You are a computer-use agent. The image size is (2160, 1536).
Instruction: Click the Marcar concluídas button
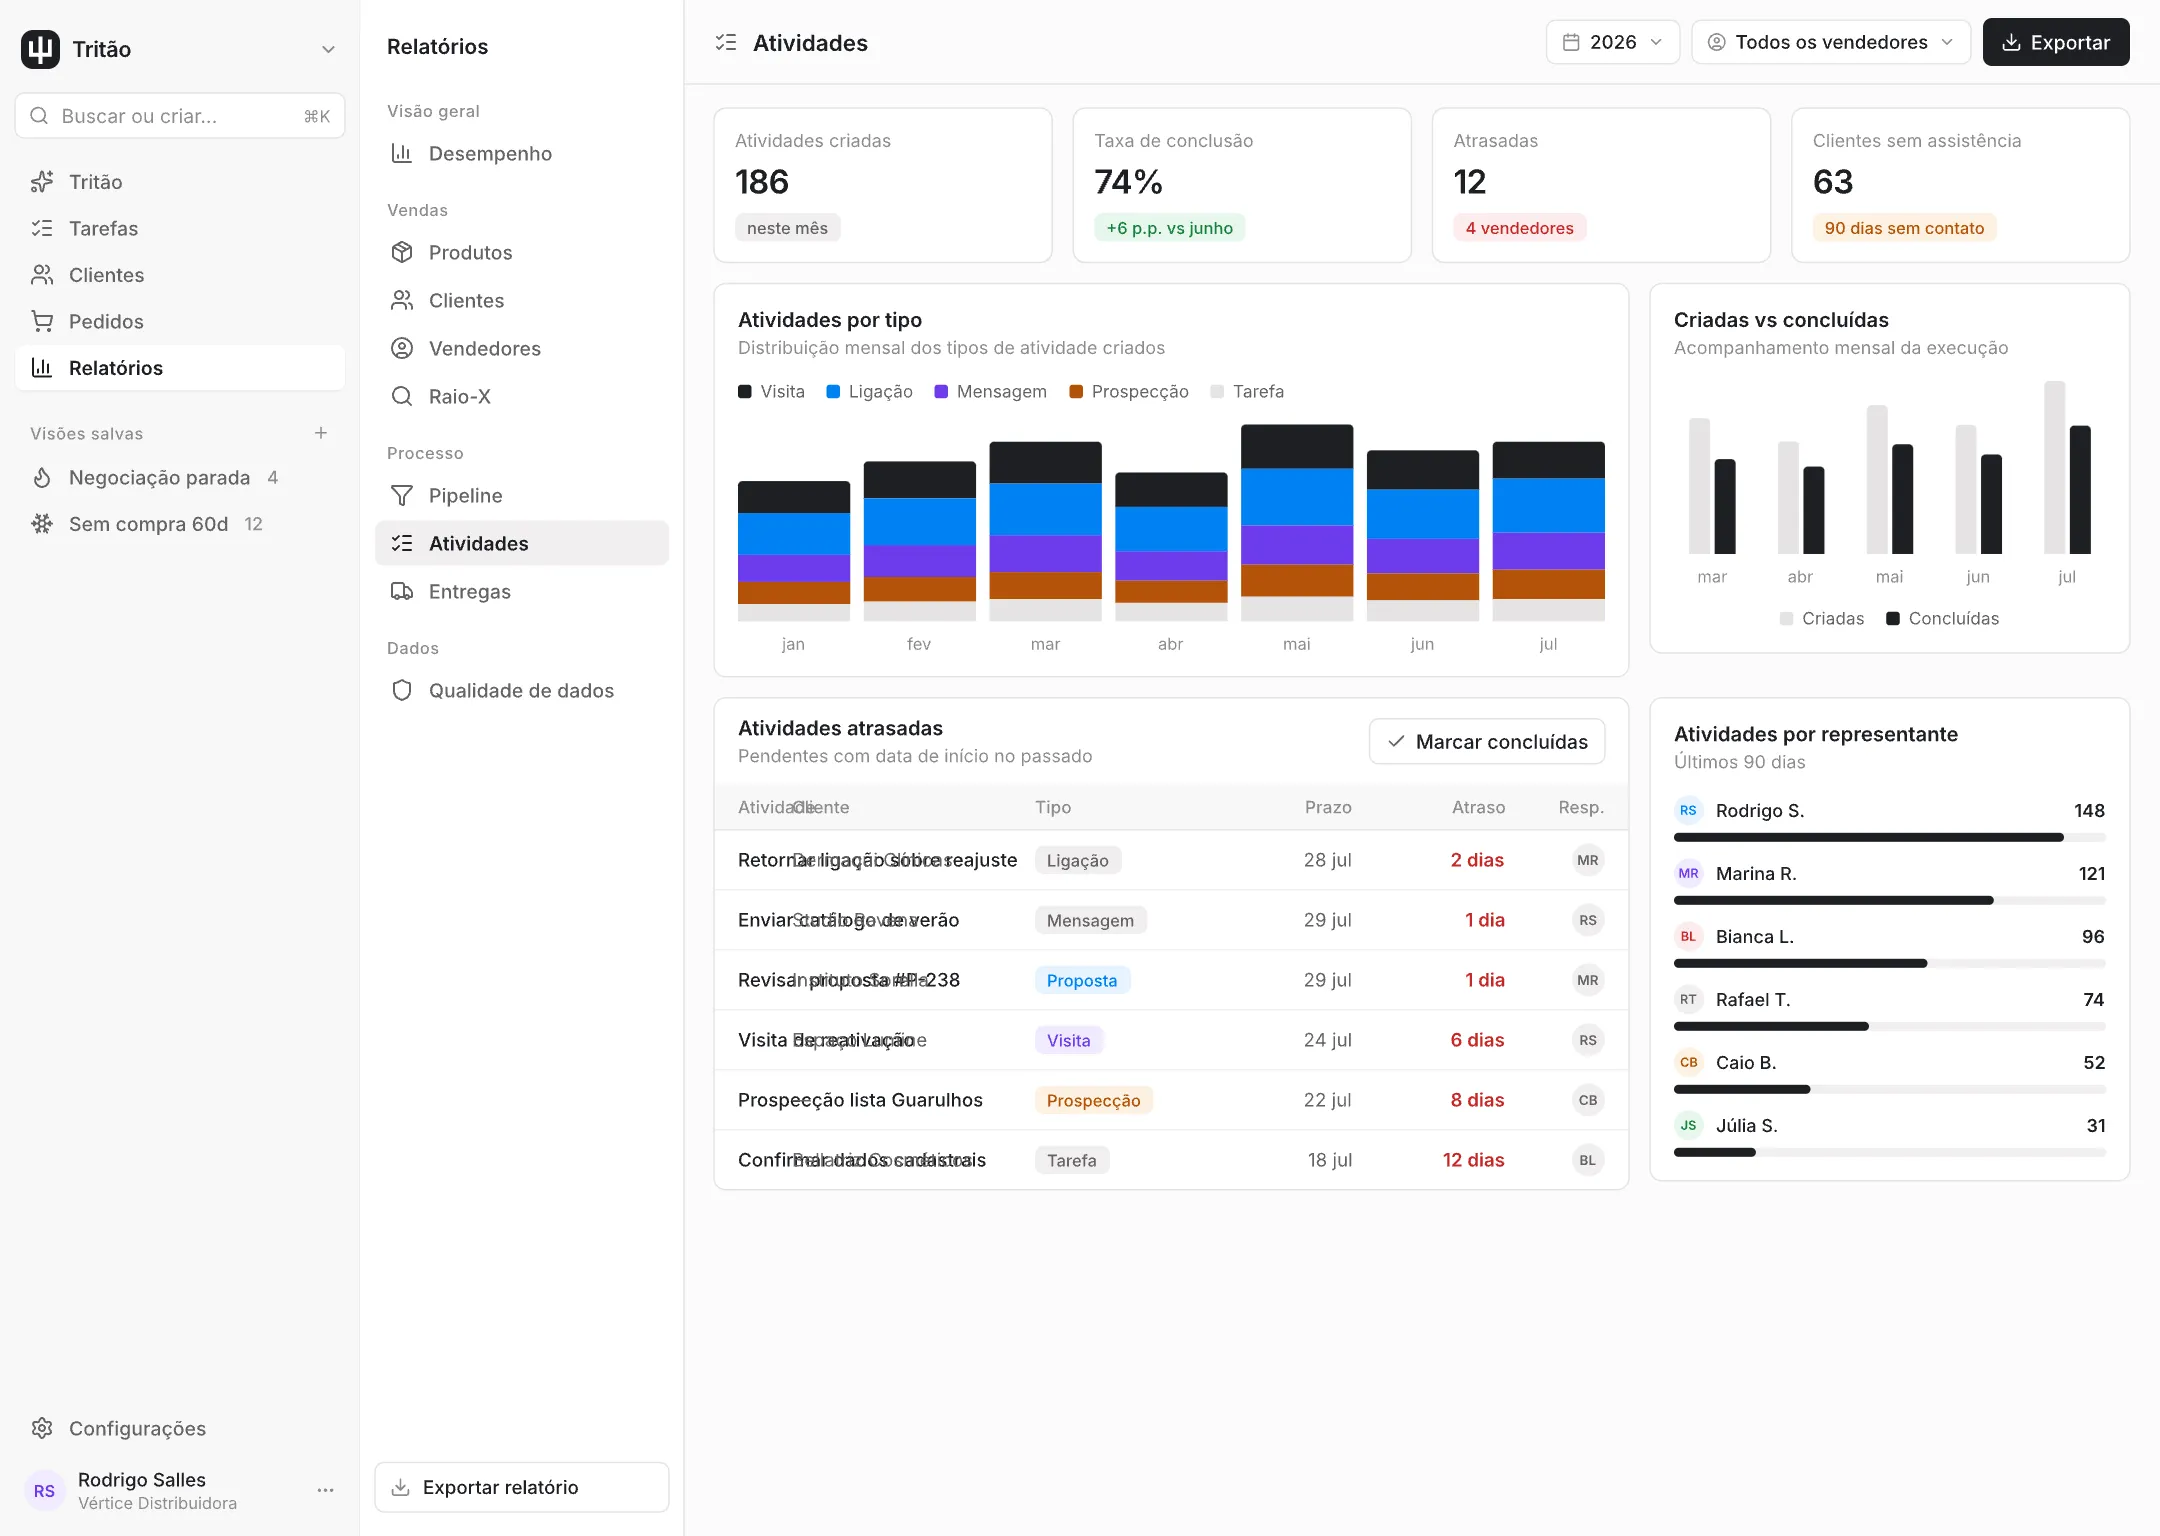point(1487,742)
